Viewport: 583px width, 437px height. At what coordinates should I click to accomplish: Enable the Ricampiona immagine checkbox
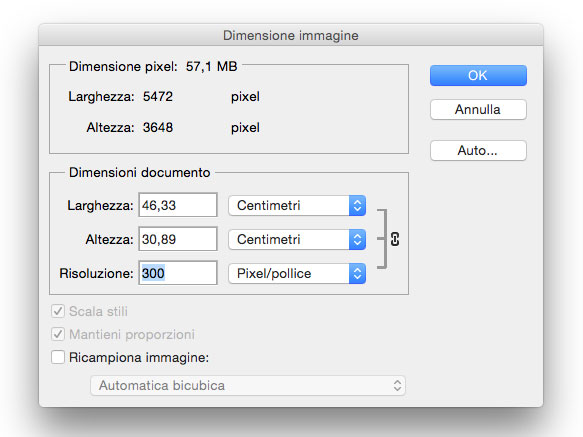pos(58,357)
